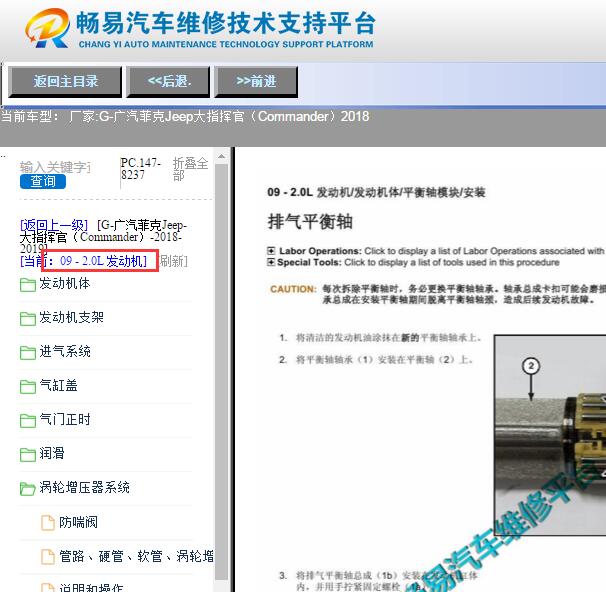This screenshot has width=606, height=592.
Task: Expand the Special Tools plus box
Action: (271, 262)
